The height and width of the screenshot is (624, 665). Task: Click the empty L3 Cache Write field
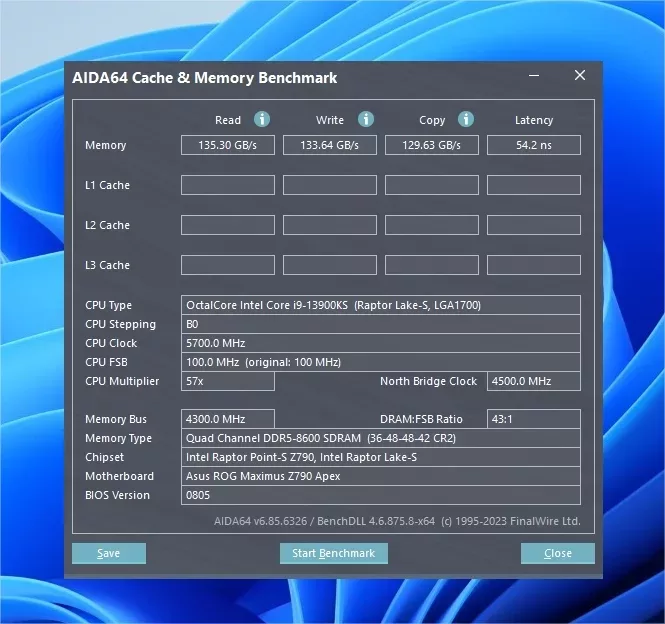(x=330, y=265)
